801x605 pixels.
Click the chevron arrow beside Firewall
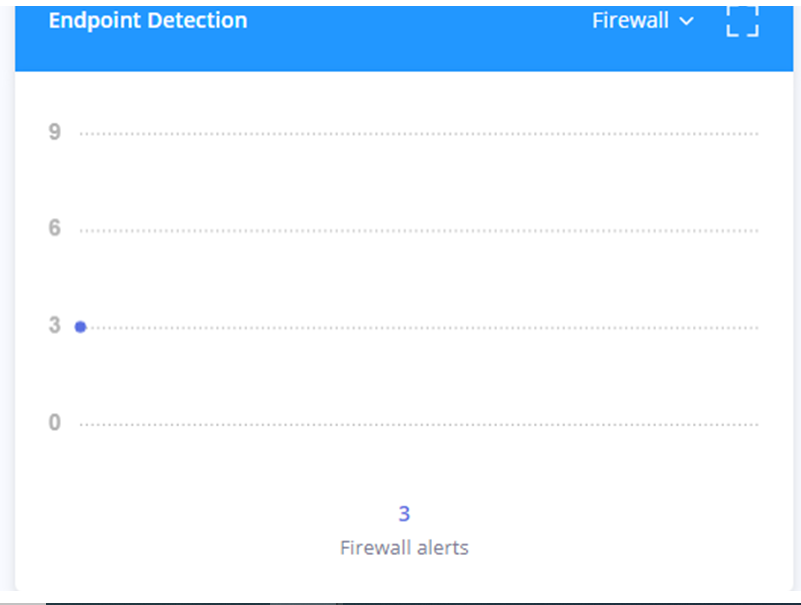[686, 21]
